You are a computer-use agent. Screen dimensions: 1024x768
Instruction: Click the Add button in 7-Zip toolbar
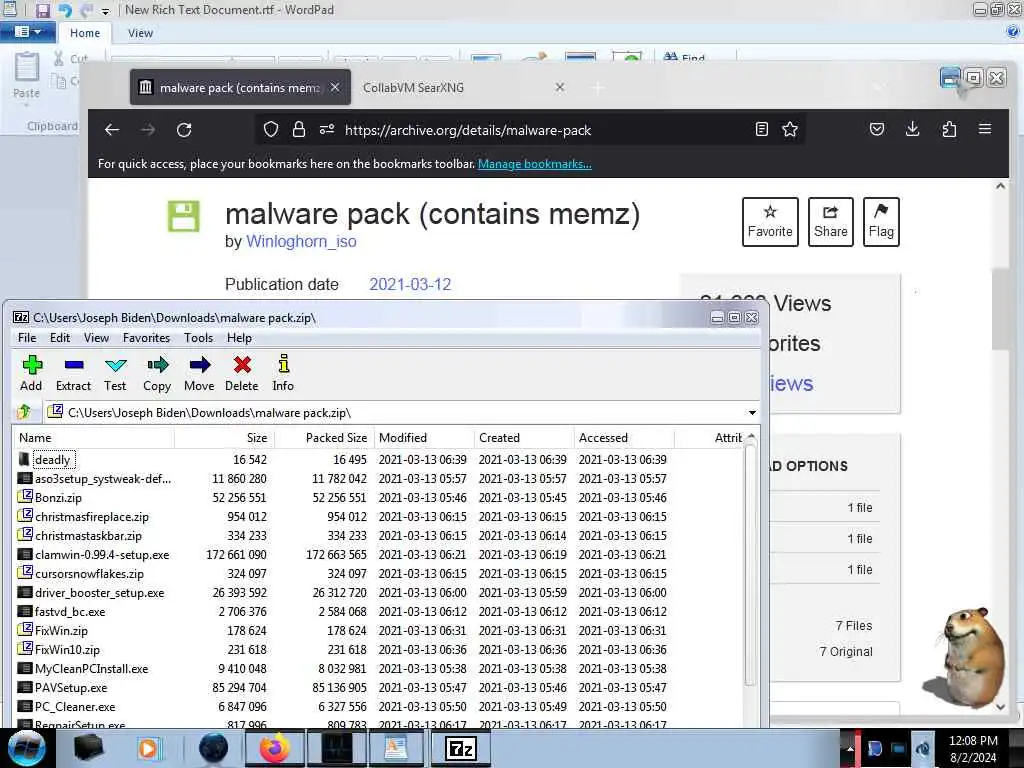(31, 373)
